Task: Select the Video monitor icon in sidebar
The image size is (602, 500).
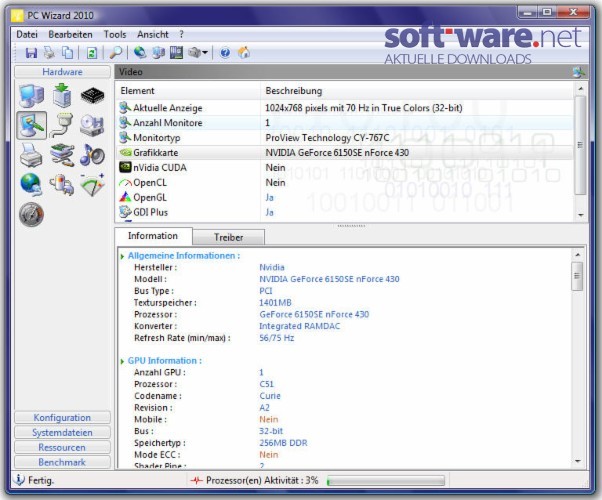Action: click(x=31, y=126)
